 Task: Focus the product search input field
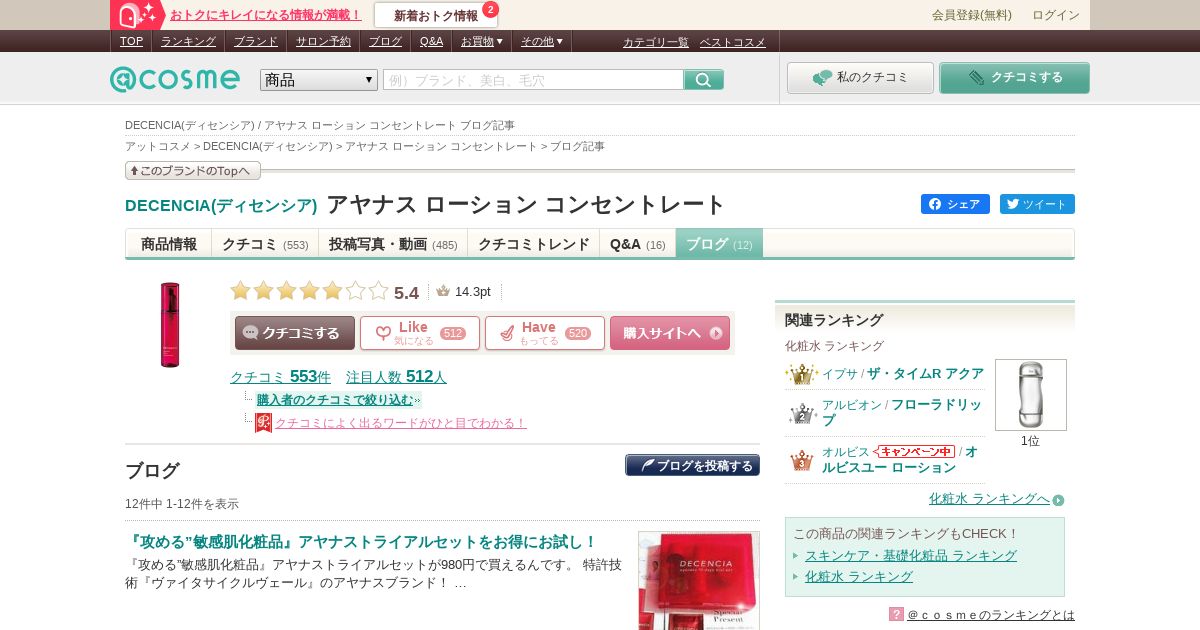click(x=533, y=80)
